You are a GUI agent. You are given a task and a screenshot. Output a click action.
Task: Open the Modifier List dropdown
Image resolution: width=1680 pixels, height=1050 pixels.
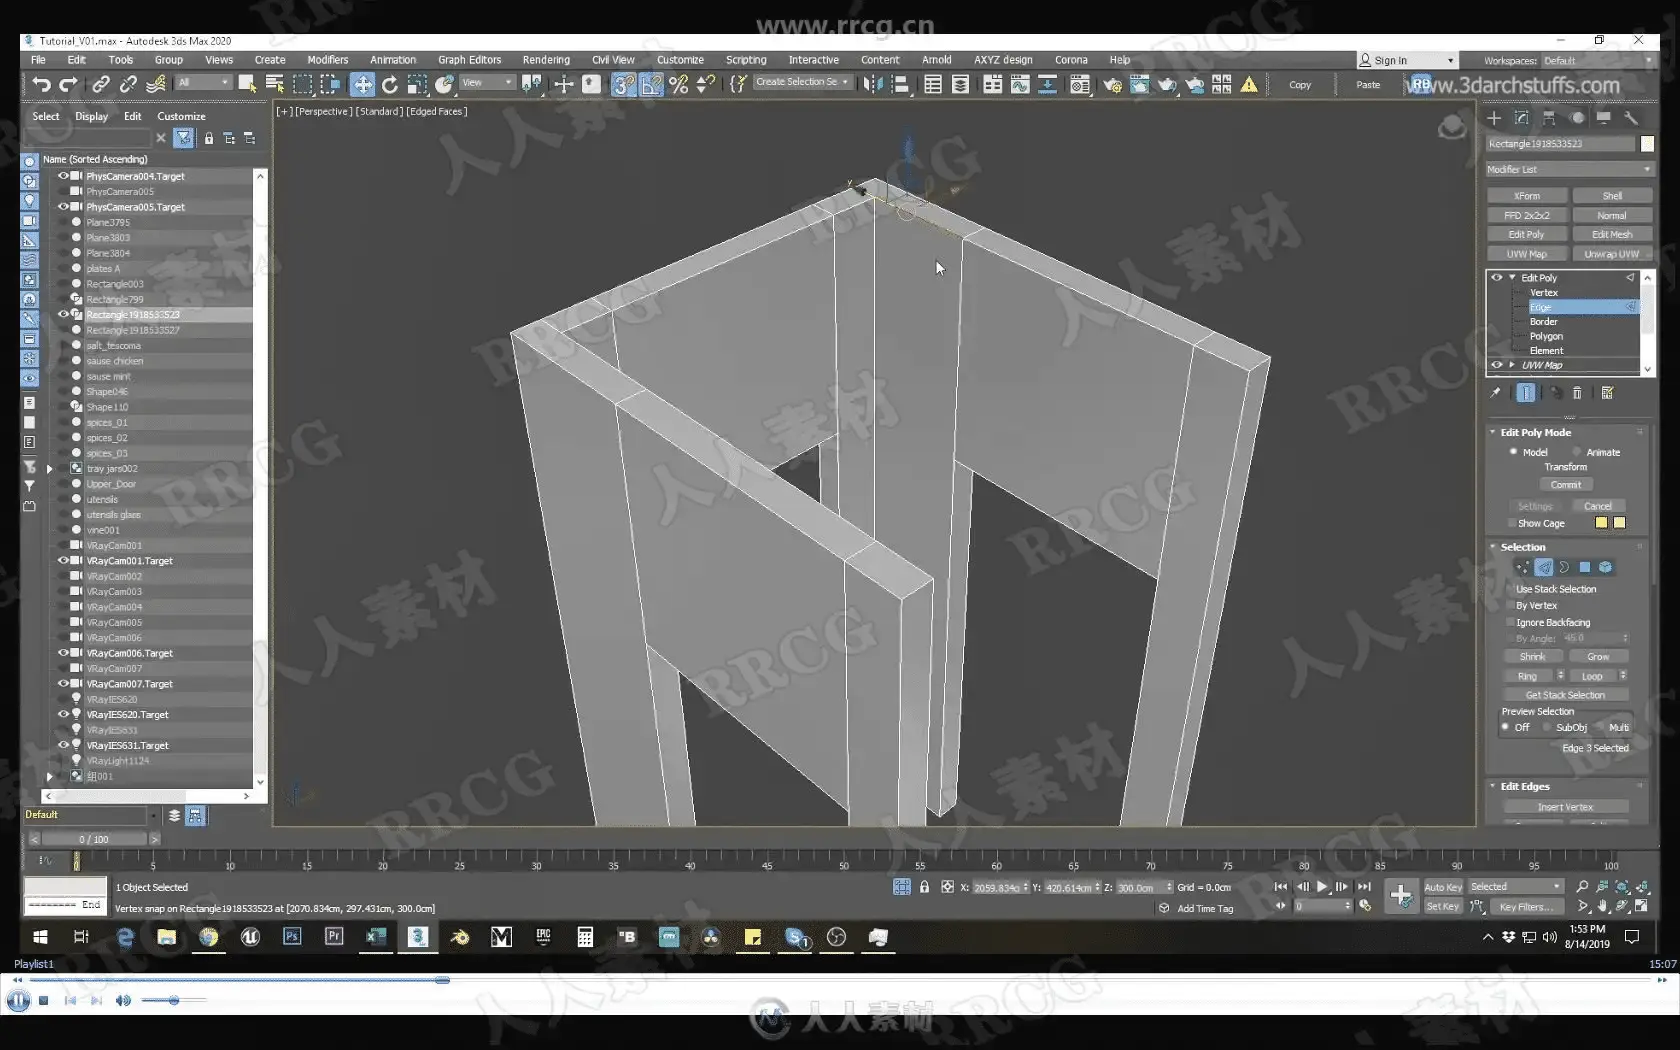click(x=1570, y=169)
